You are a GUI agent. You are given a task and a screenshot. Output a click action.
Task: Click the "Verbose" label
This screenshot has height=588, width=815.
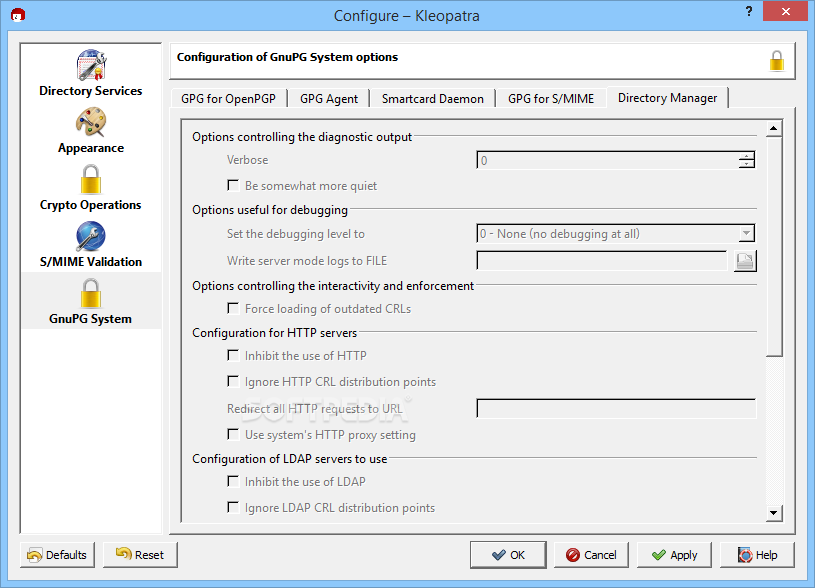247,160
